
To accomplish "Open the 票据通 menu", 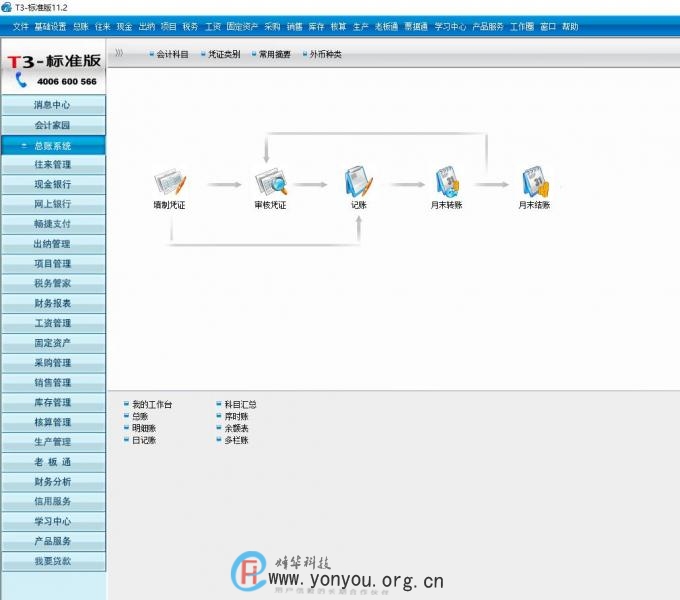I will (x=416, y=27).
